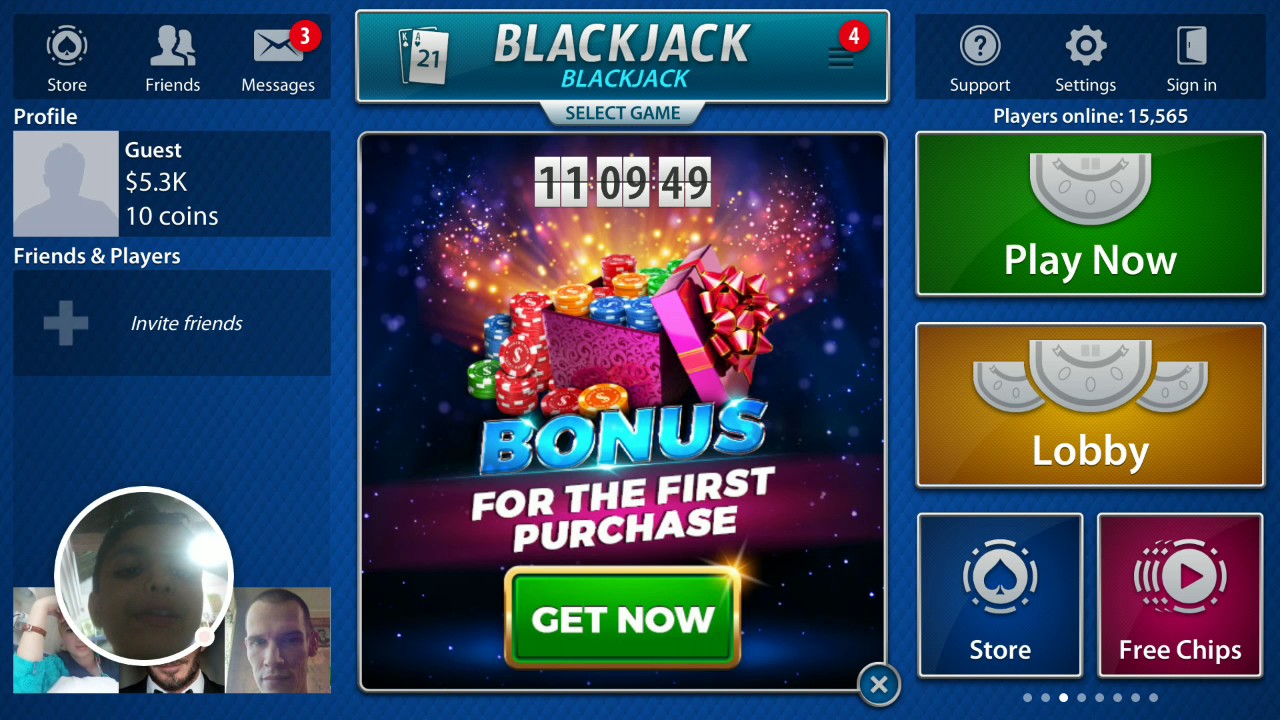Open the Friends icon
The height and width of the screenshot is (720, 1280).
point(173,46)
